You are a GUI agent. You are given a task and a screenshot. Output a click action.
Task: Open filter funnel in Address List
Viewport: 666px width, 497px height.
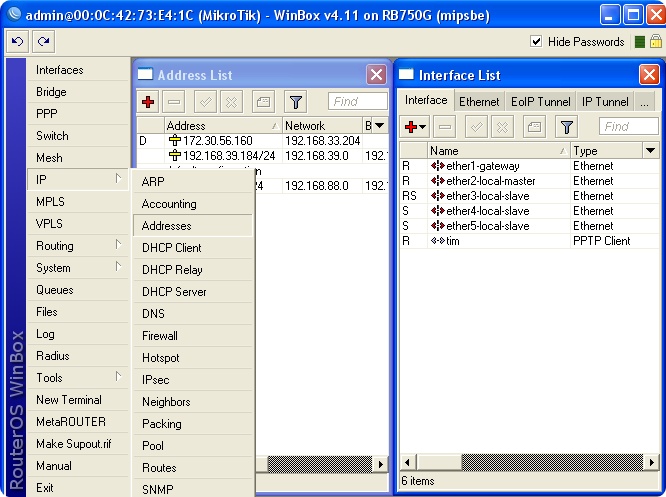pos(296,102)
